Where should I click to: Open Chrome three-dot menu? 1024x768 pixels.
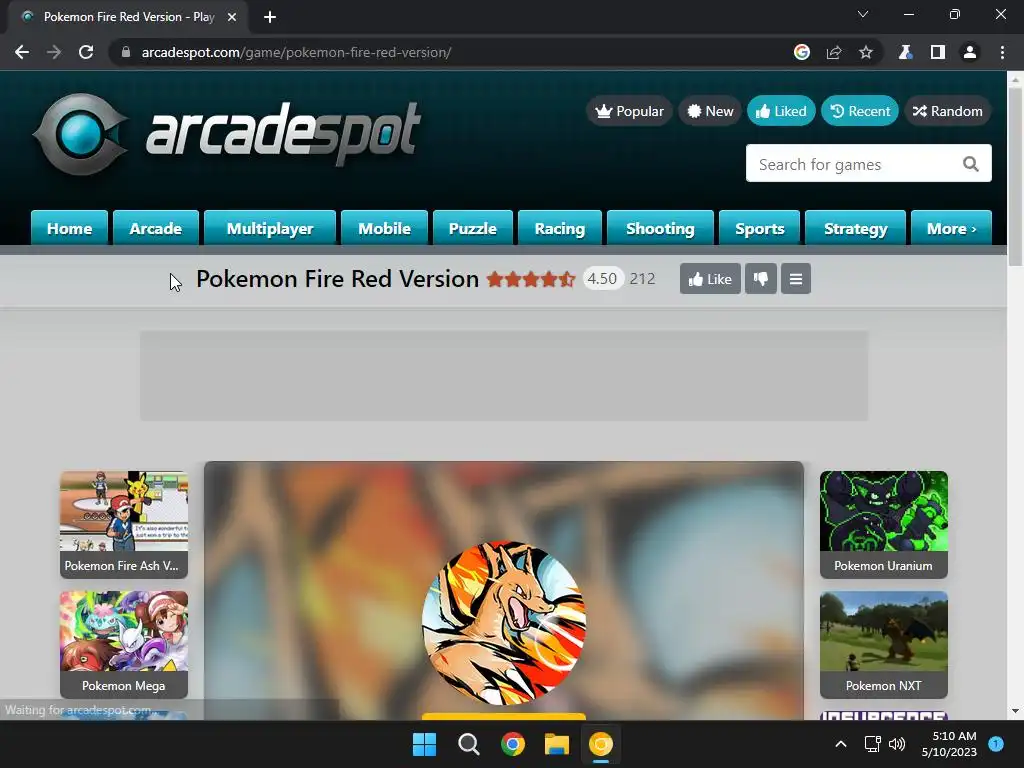[1002, 52]
